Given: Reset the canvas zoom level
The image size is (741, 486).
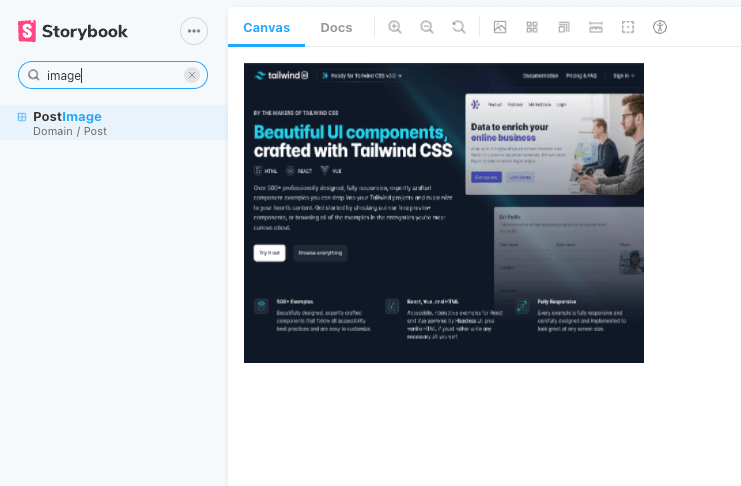Looking at the screenshot, I should [x=459, y=27].
